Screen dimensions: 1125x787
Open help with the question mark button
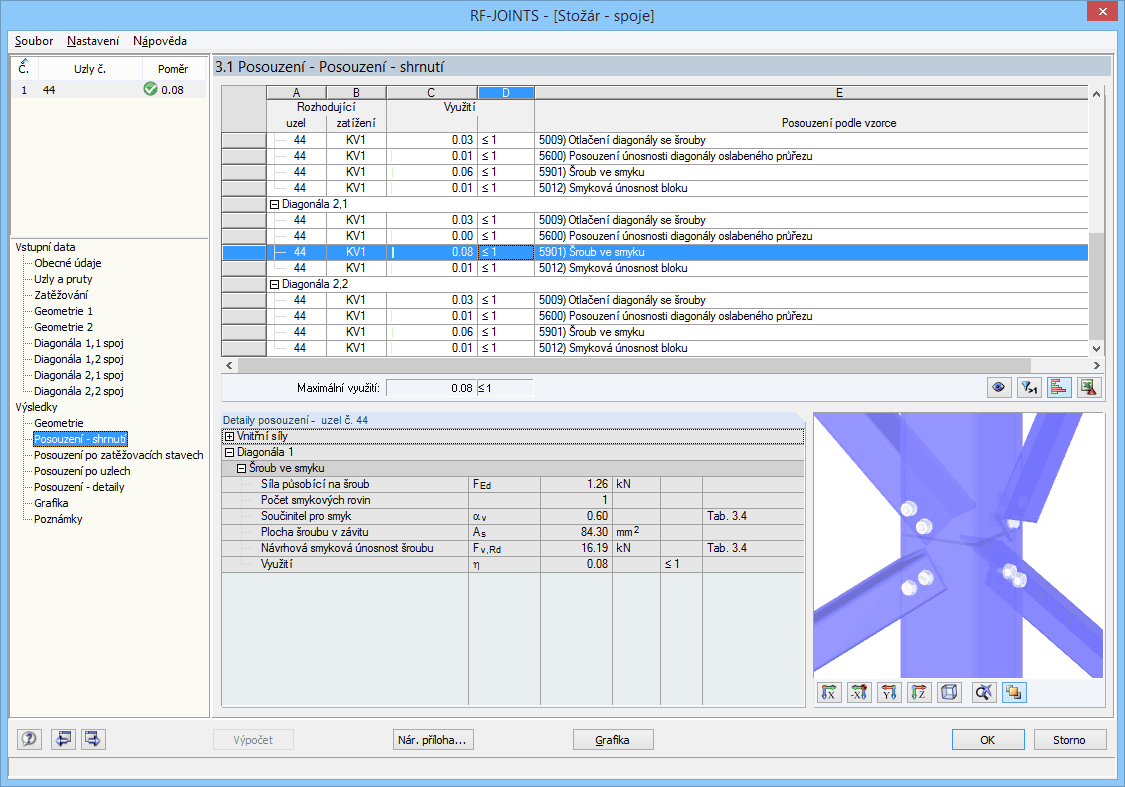click(x=29, y=738)
